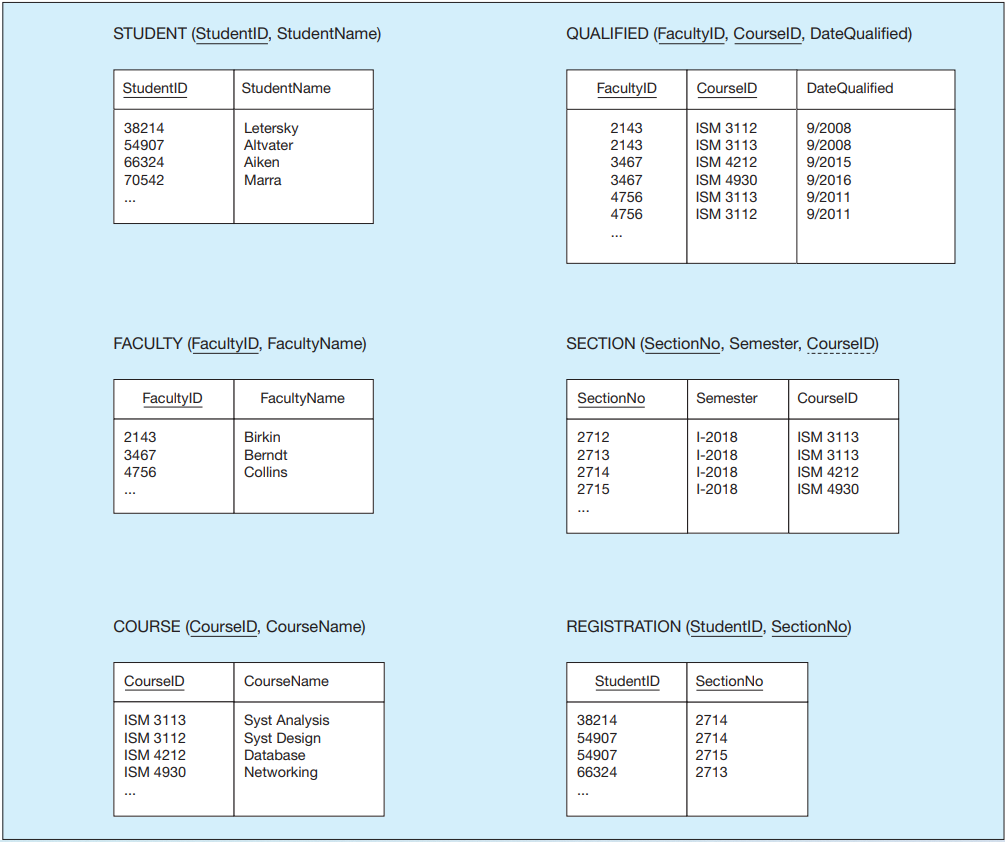Click student name Aiken

point(262,163)
